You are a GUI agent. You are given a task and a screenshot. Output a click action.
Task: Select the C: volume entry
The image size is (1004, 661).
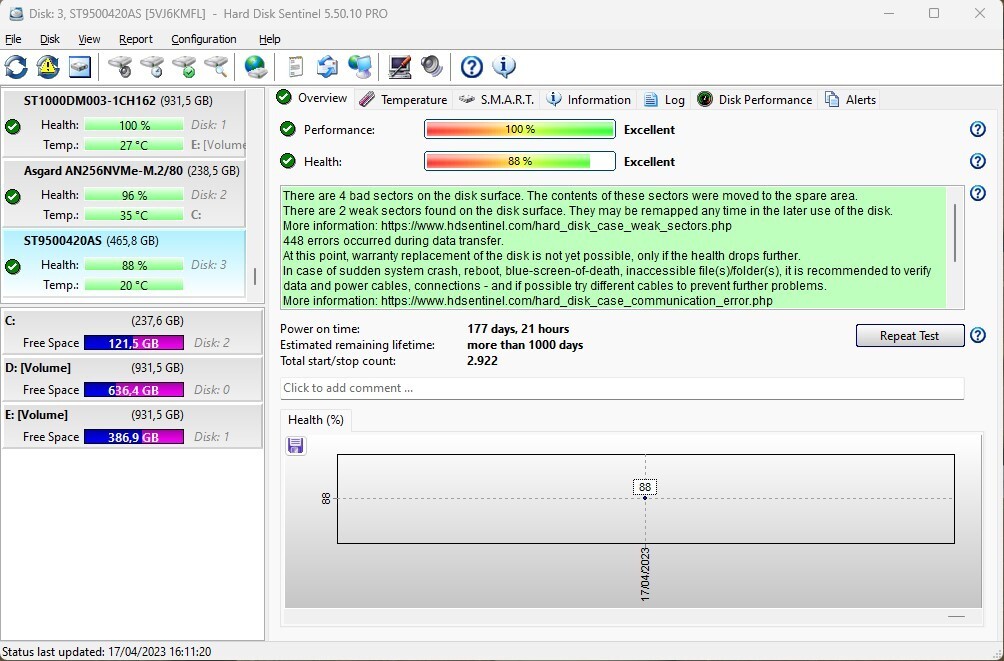click(x=133, y=331)
